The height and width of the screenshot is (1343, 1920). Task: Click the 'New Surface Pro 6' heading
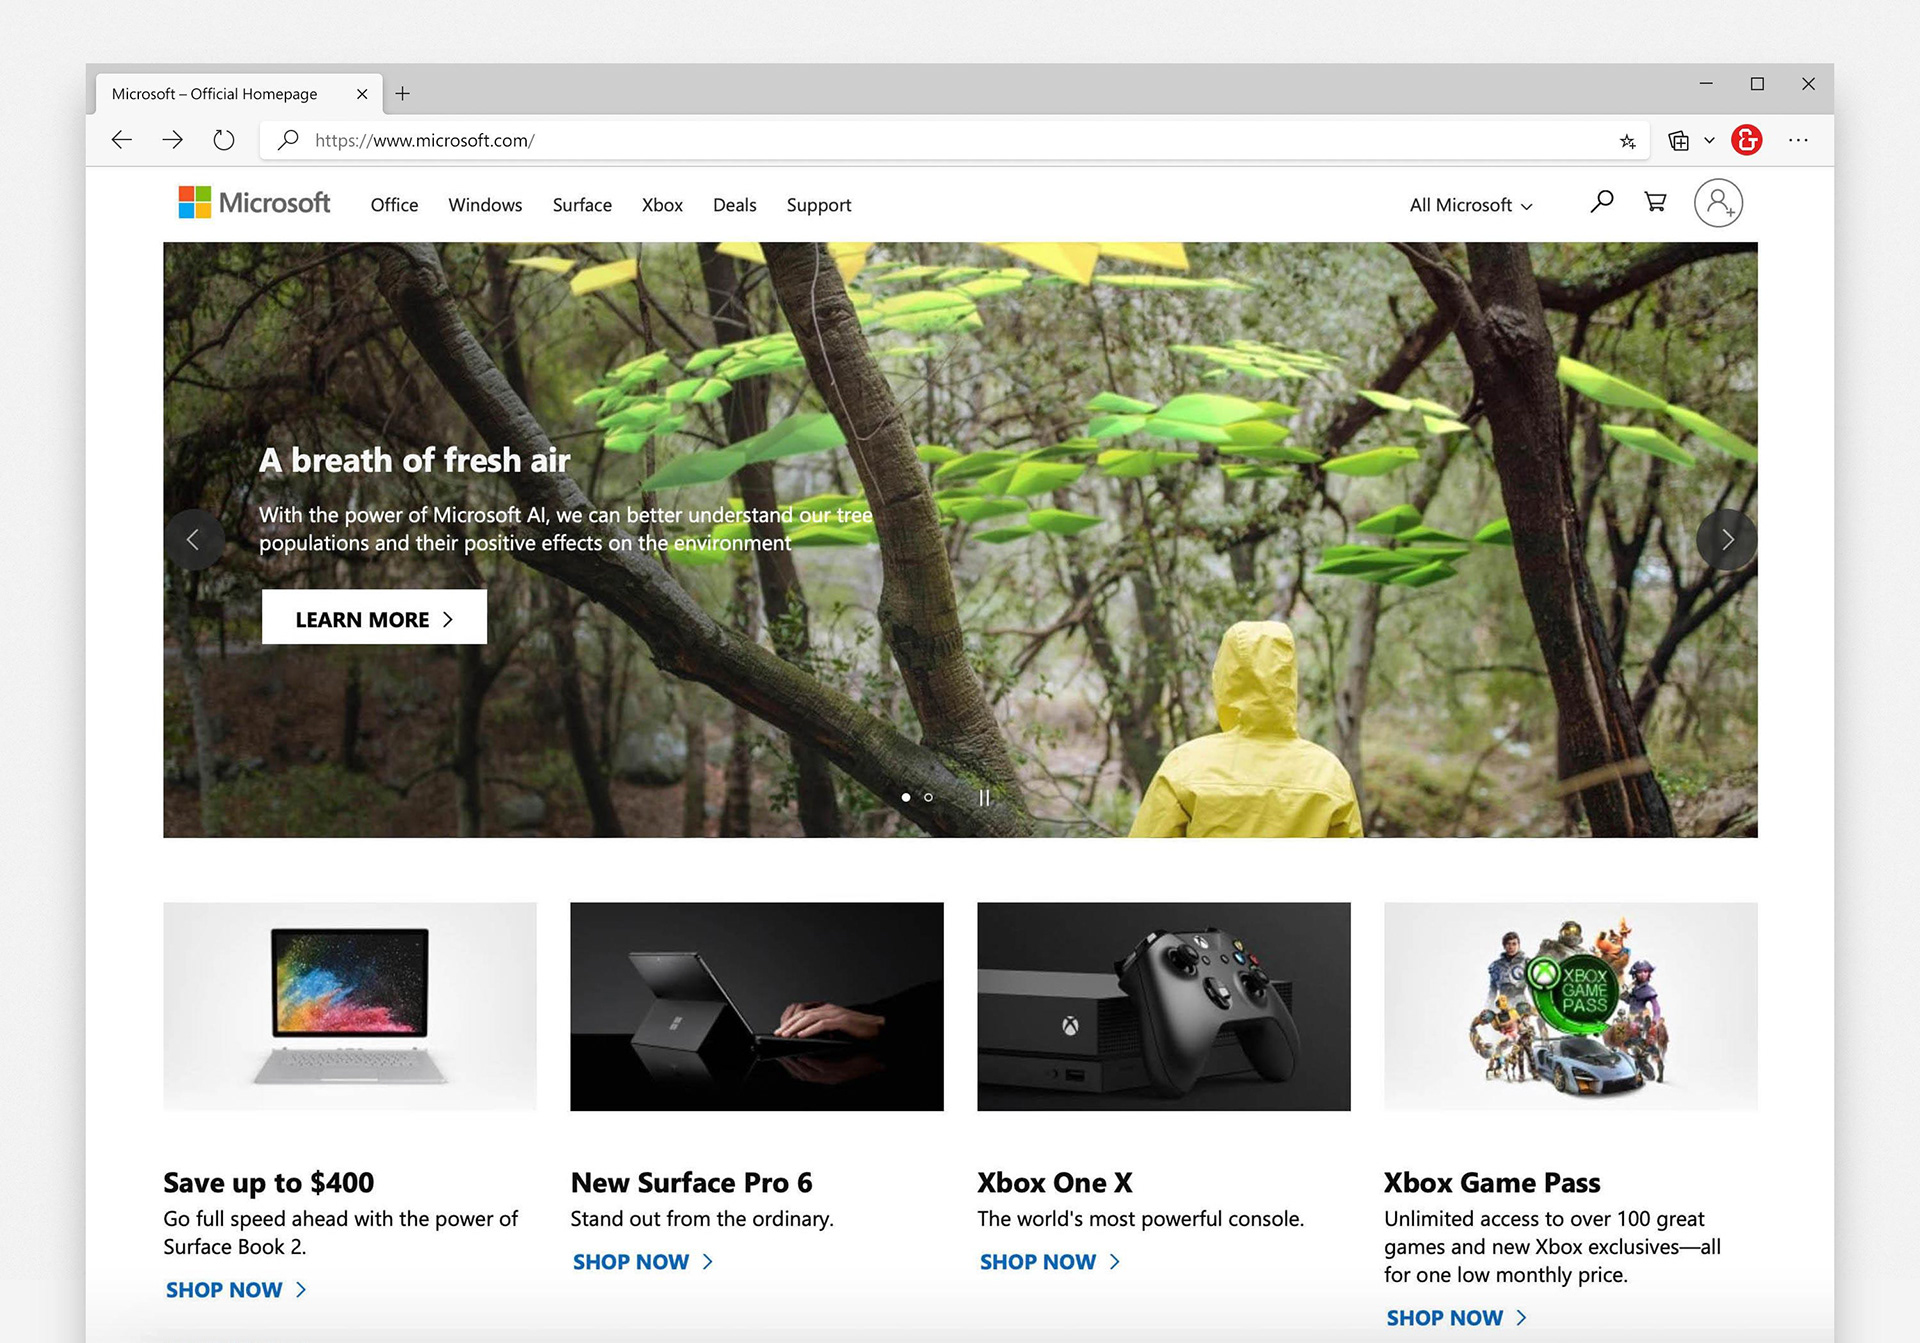point(692,1183)
